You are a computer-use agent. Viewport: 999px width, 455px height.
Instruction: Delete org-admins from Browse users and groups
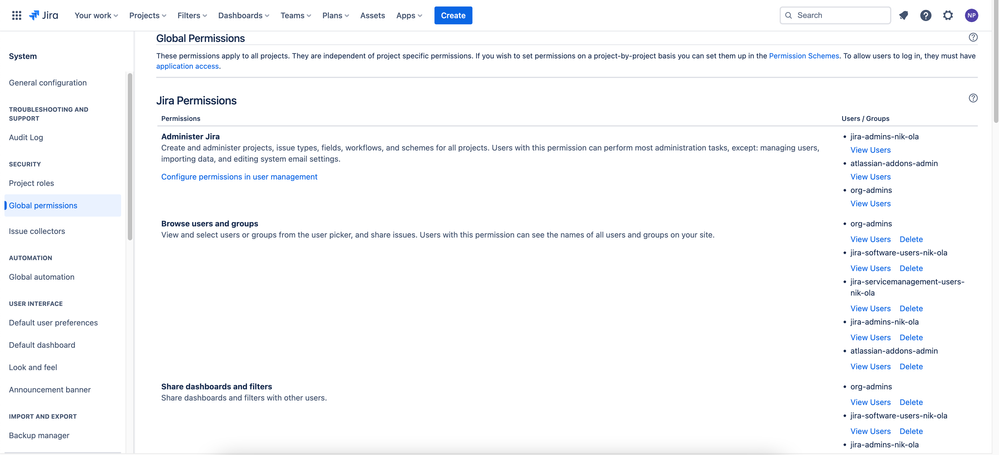click(911, 240)
